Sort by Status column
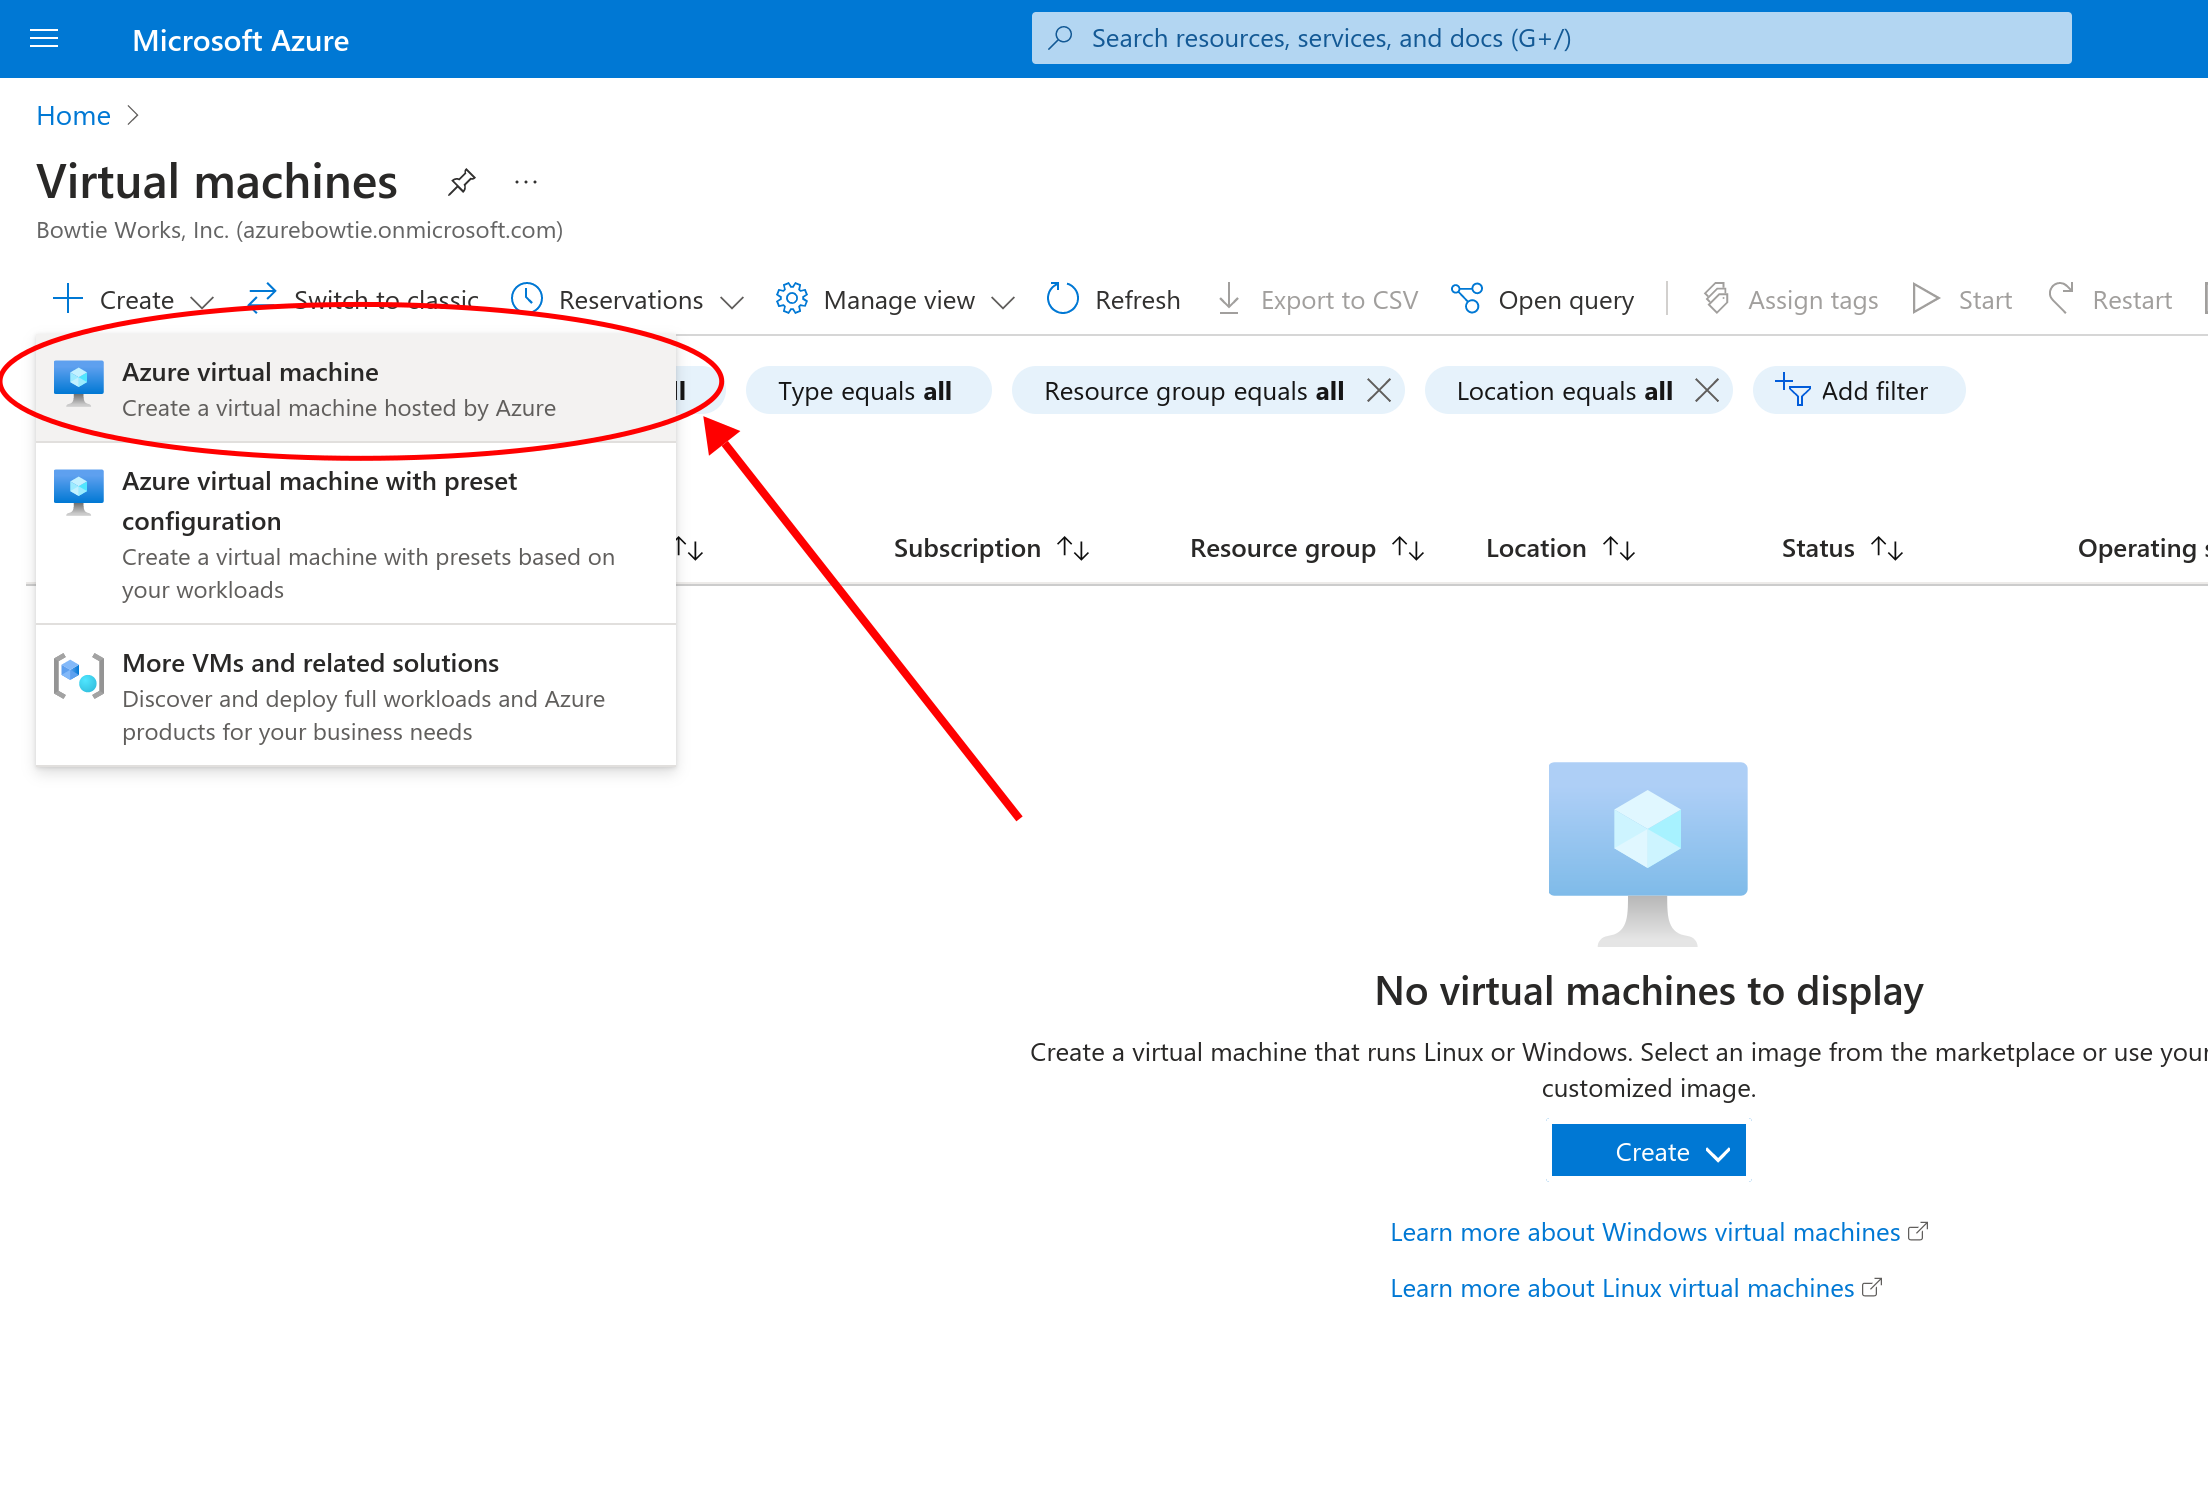 coord(1842,548)
